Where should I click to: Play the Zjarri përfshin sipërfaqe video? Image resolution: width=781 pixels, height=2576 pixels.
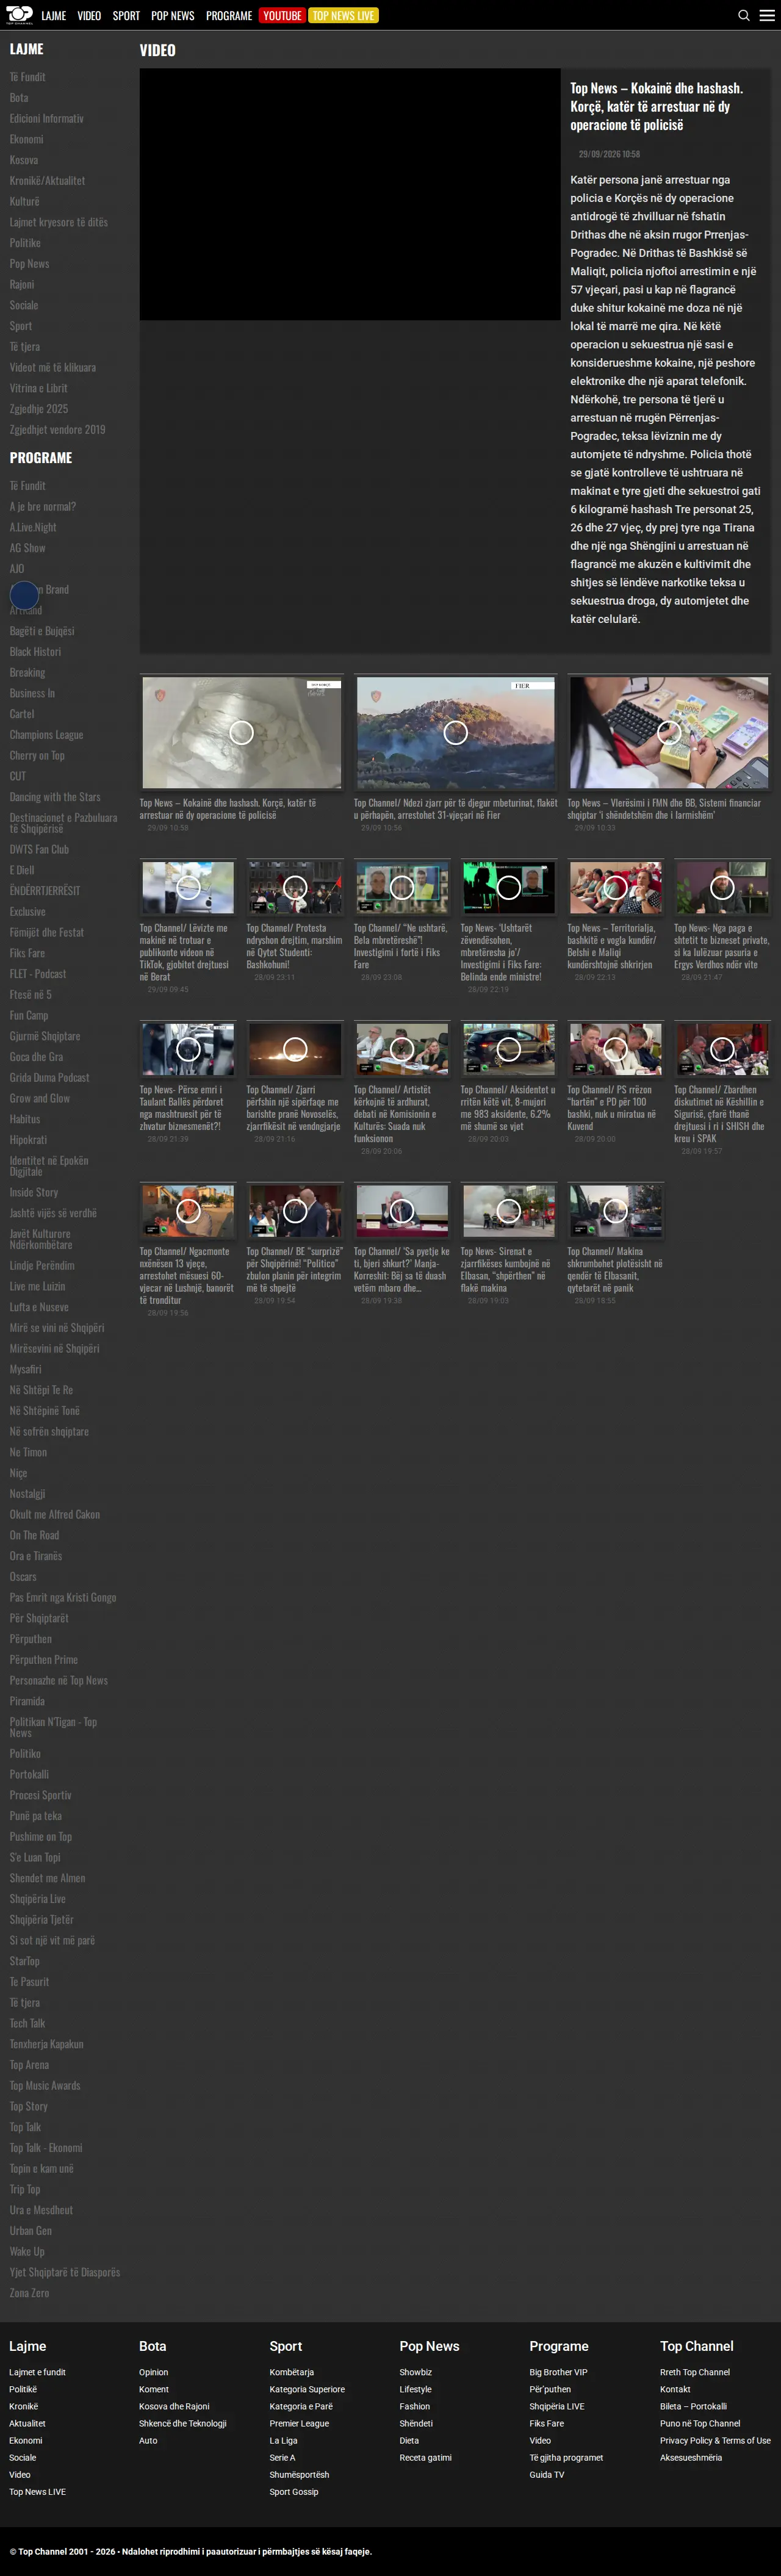295,1049
